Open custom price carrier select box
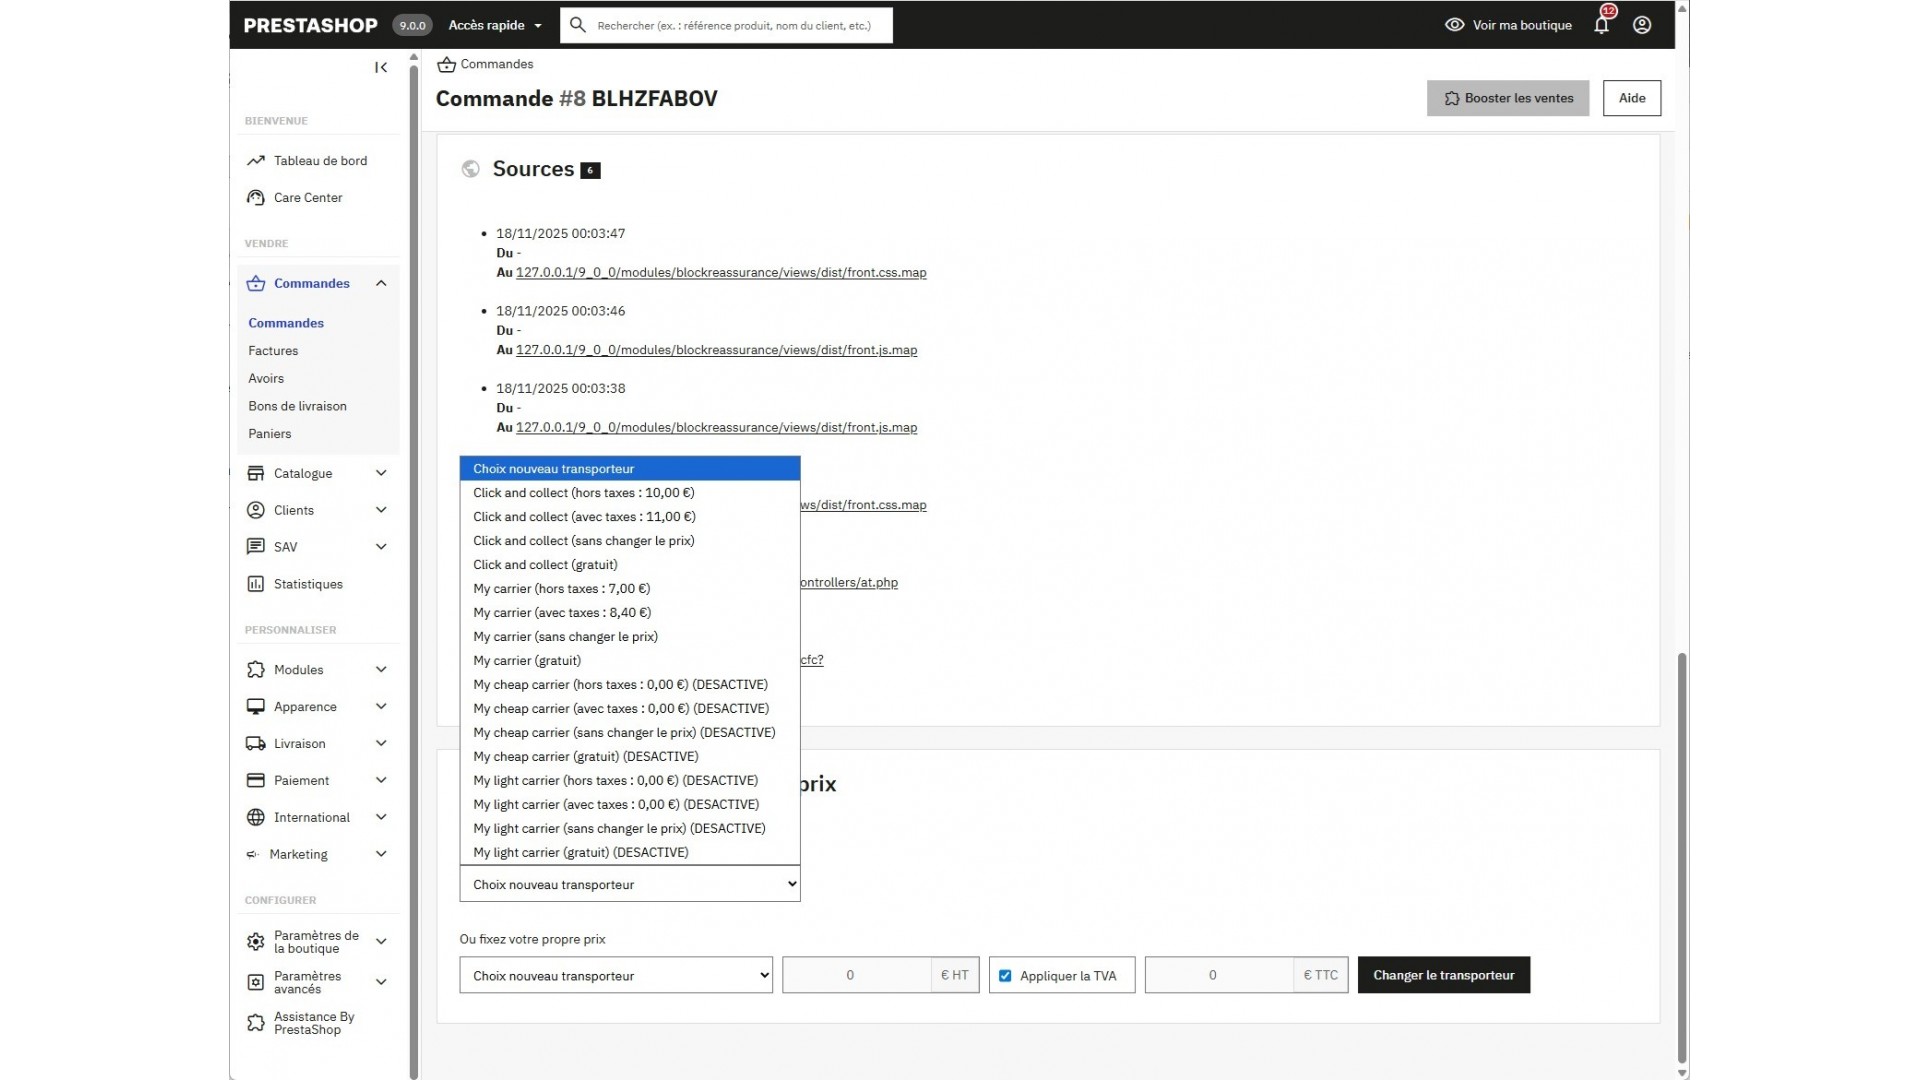The image size is (1920, 1080). pos(615,976)
